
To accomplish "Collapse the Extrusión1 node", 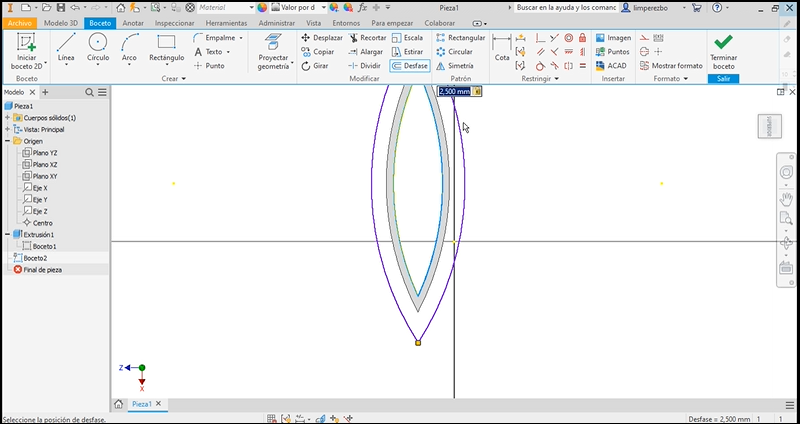I will 8,234.
